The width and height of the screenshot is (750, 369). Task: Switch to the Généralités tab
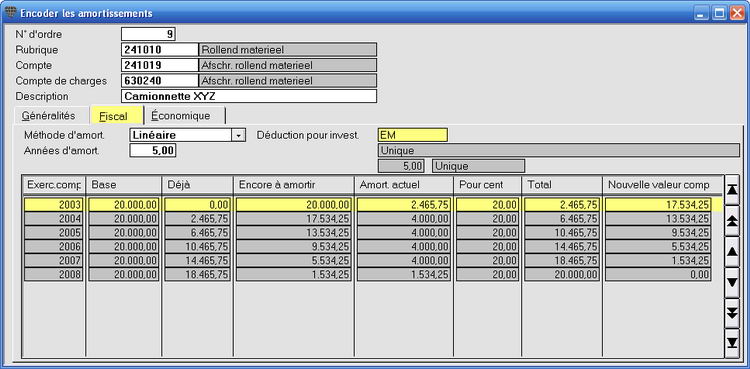(x=48, y=116)
